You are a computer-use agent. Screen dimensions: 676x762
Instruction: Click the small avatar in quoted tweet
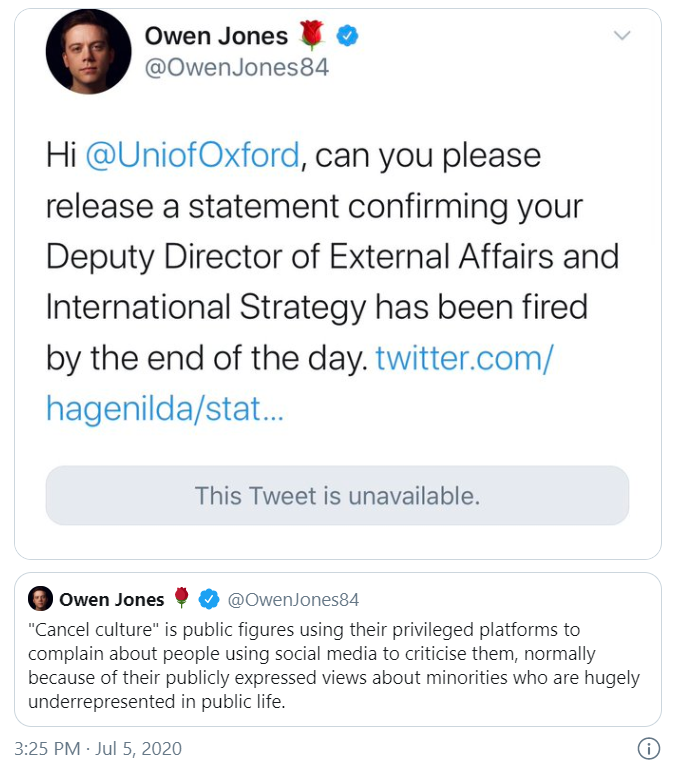[40, 599]
